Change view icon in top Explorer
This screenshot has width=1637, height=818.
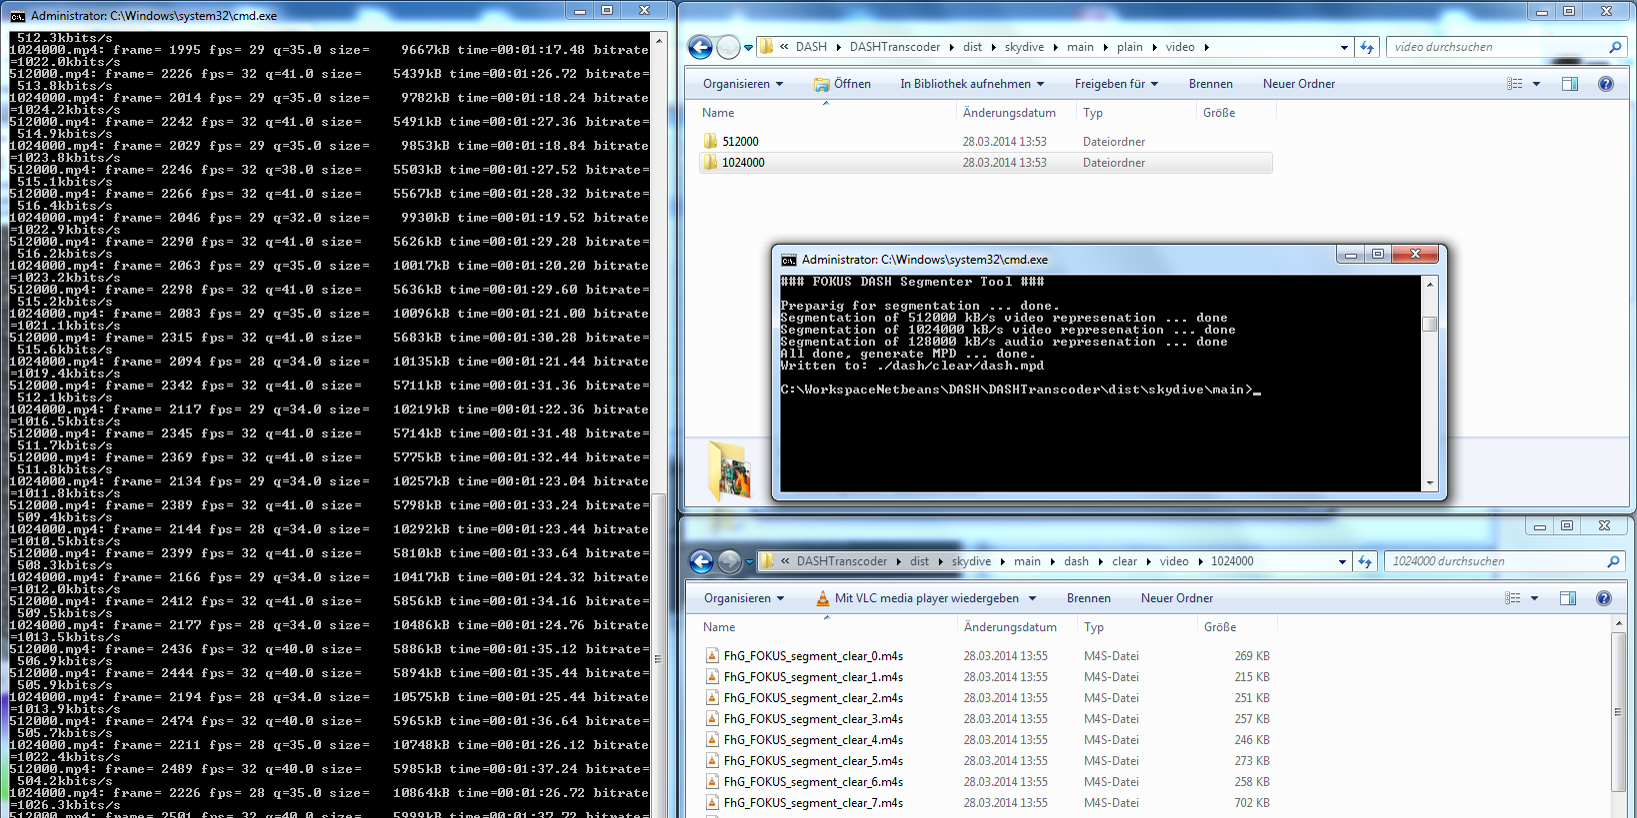1515,84
